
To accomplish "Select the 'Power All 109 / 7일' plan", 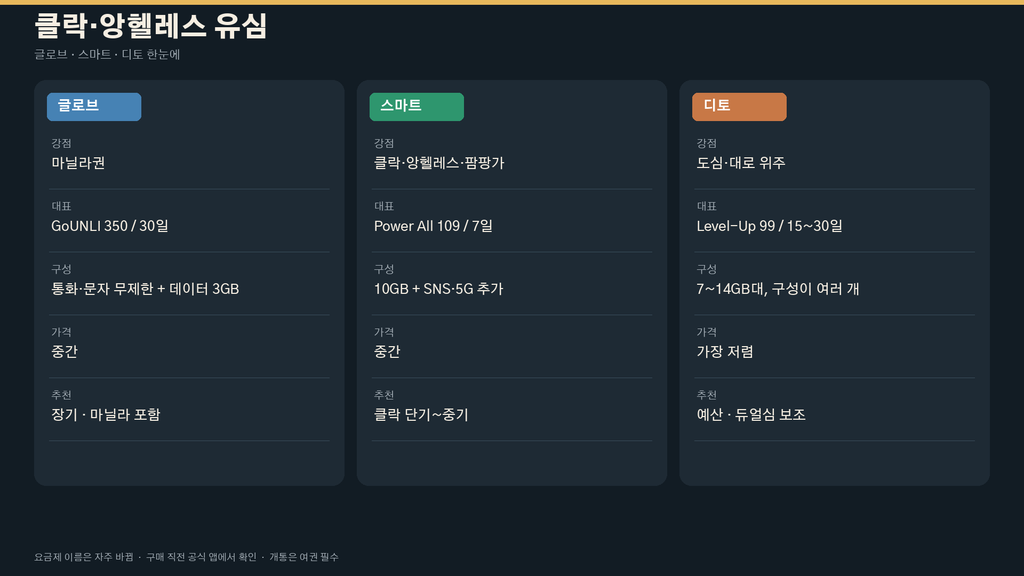I will point(433,226).
